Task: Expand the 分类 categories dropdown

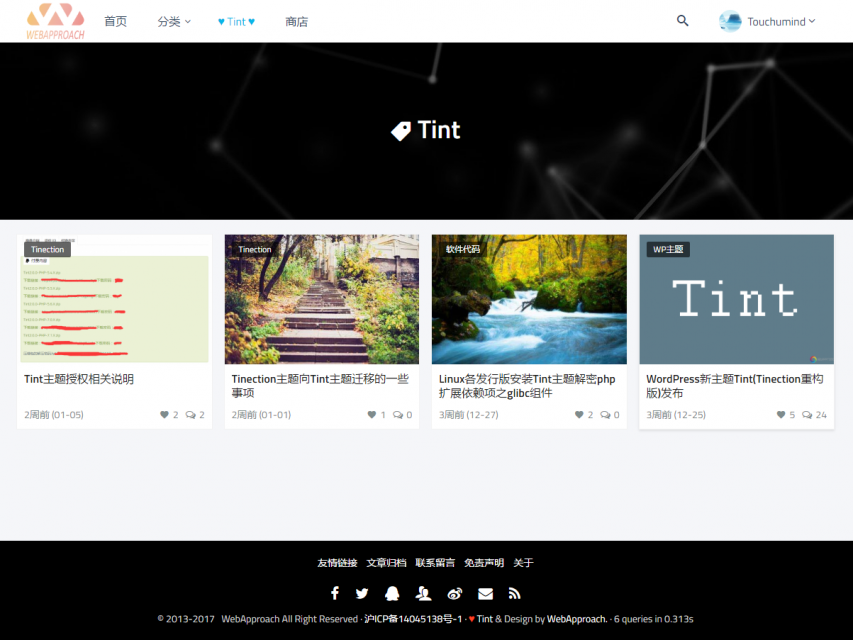Action: click(172, 20)
